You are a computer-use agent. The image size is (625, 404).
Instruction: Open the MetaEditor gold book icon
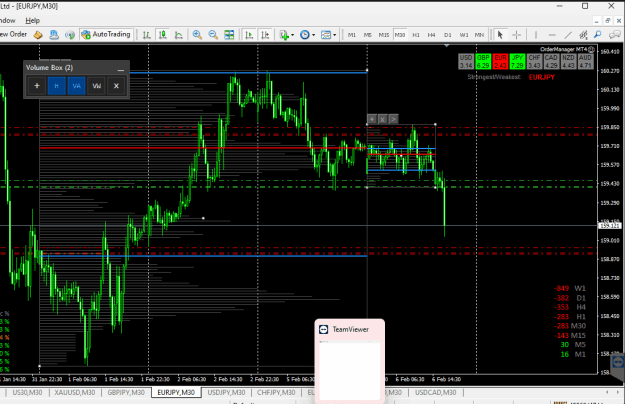38,35
